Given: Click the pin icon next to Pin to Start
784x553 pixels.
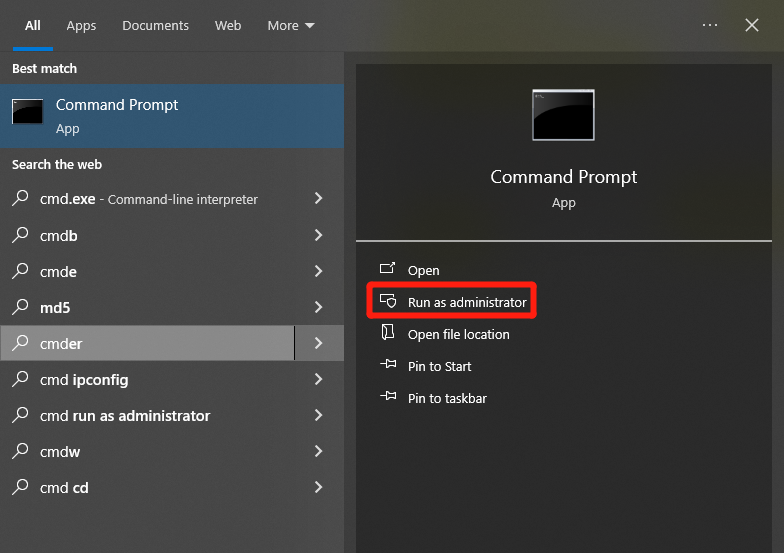Looking at the screenshot, I should (388, 364).
